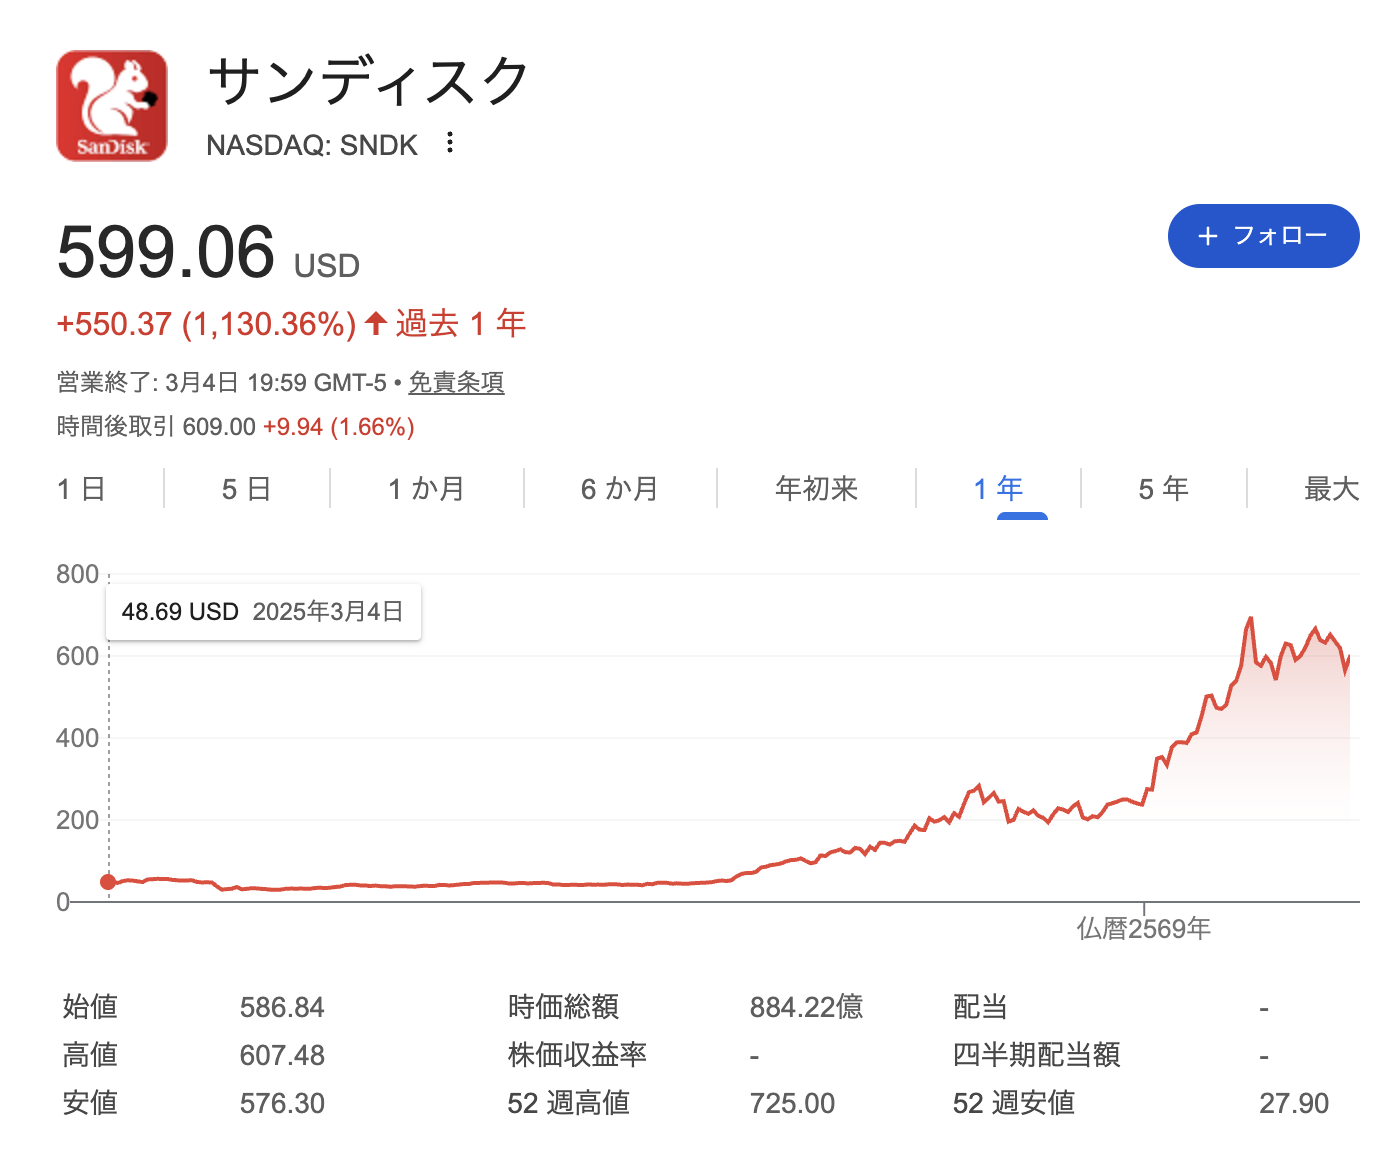Open the three-dot options menu beside SNDK
Image resolution: width=1388 pixels, height=1152 pixels.
(450, 143)
